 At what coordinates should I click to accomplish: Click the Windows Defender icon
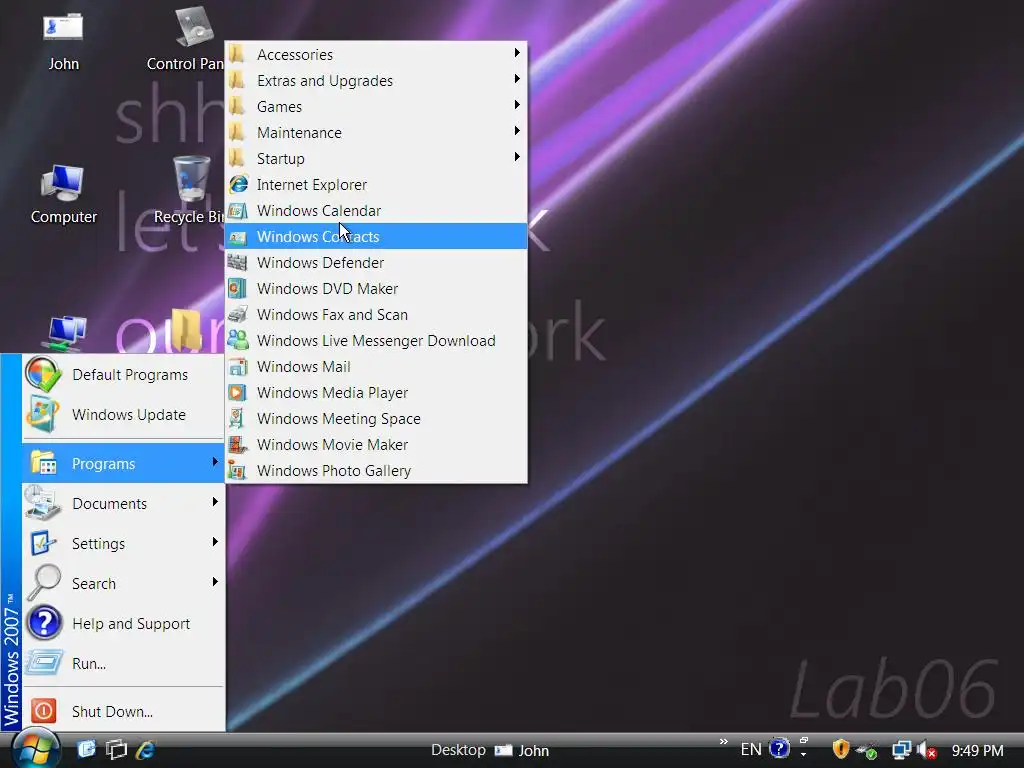click(x=238, y=263)
